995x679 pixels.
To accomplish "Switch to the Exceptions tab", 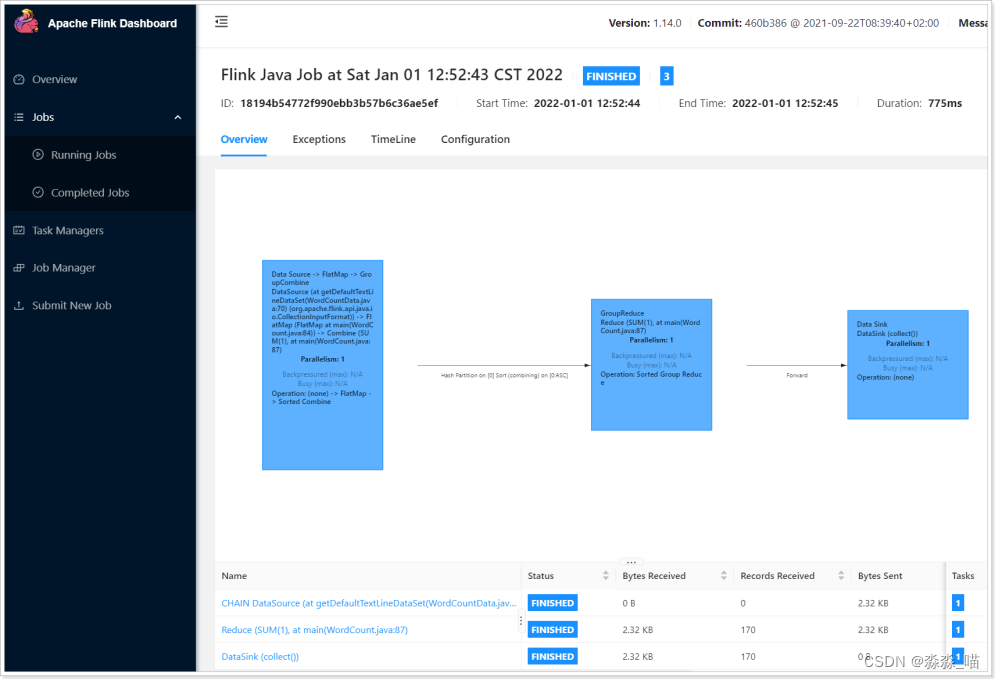I will [x=319, y=139].
